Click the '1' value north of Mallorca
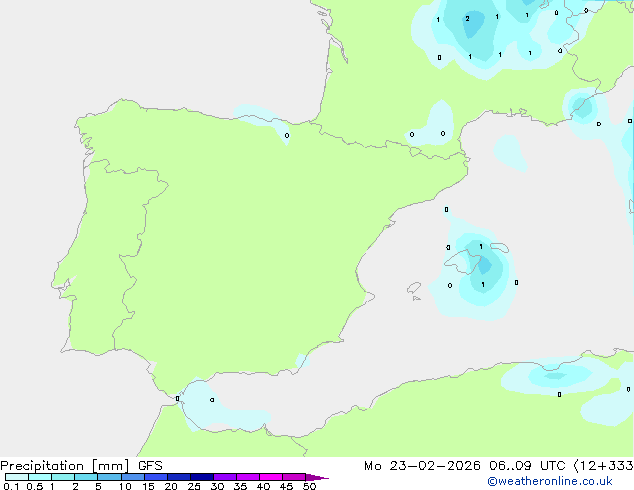This screenshot has height=490, width=634. 481,247
